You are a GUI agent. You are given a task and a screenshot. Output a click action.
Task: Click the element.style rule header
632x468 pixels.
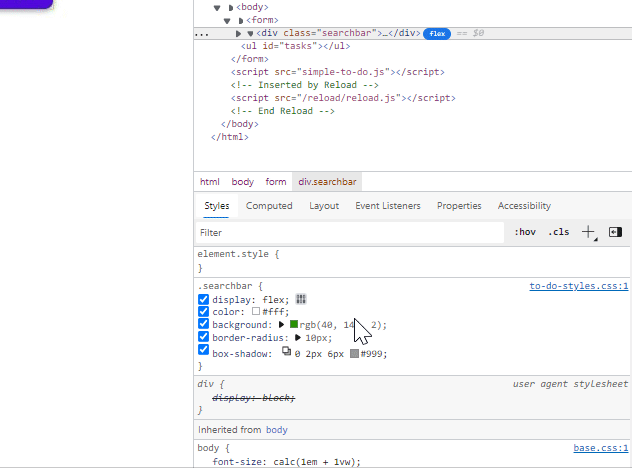(238, 254)
